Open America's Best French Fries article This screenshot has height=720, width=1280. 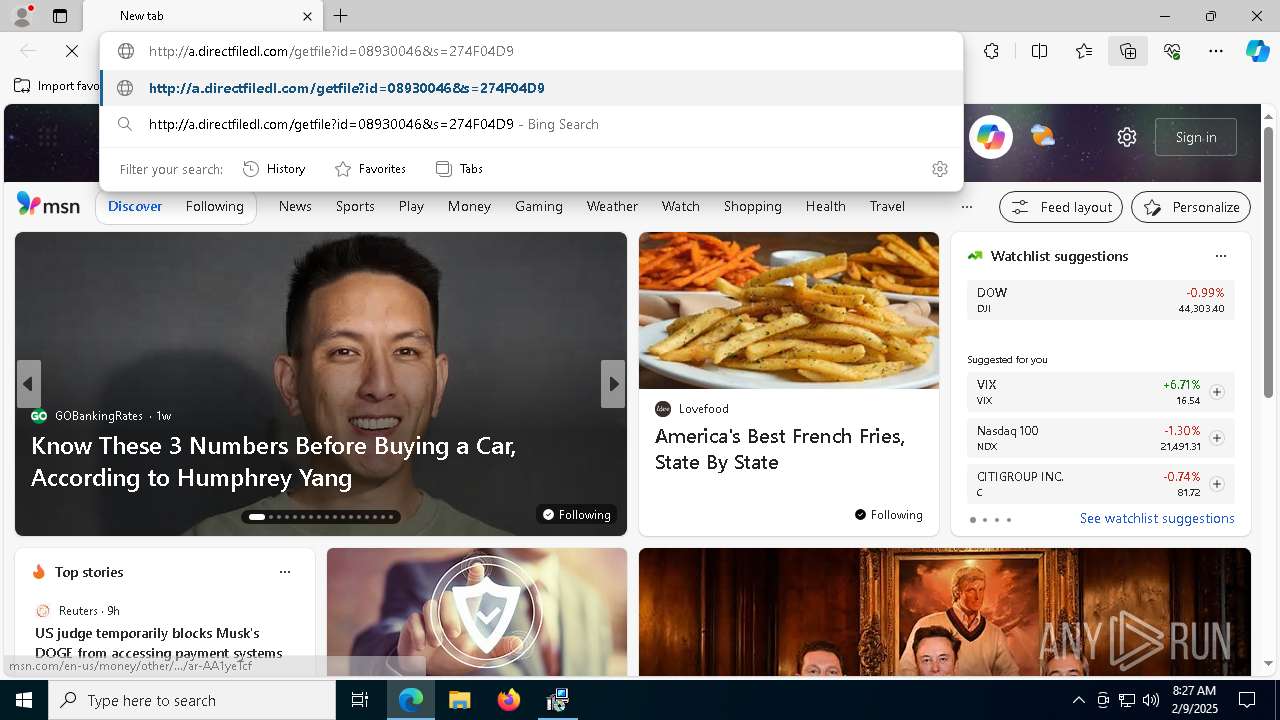tap(780, 449)
